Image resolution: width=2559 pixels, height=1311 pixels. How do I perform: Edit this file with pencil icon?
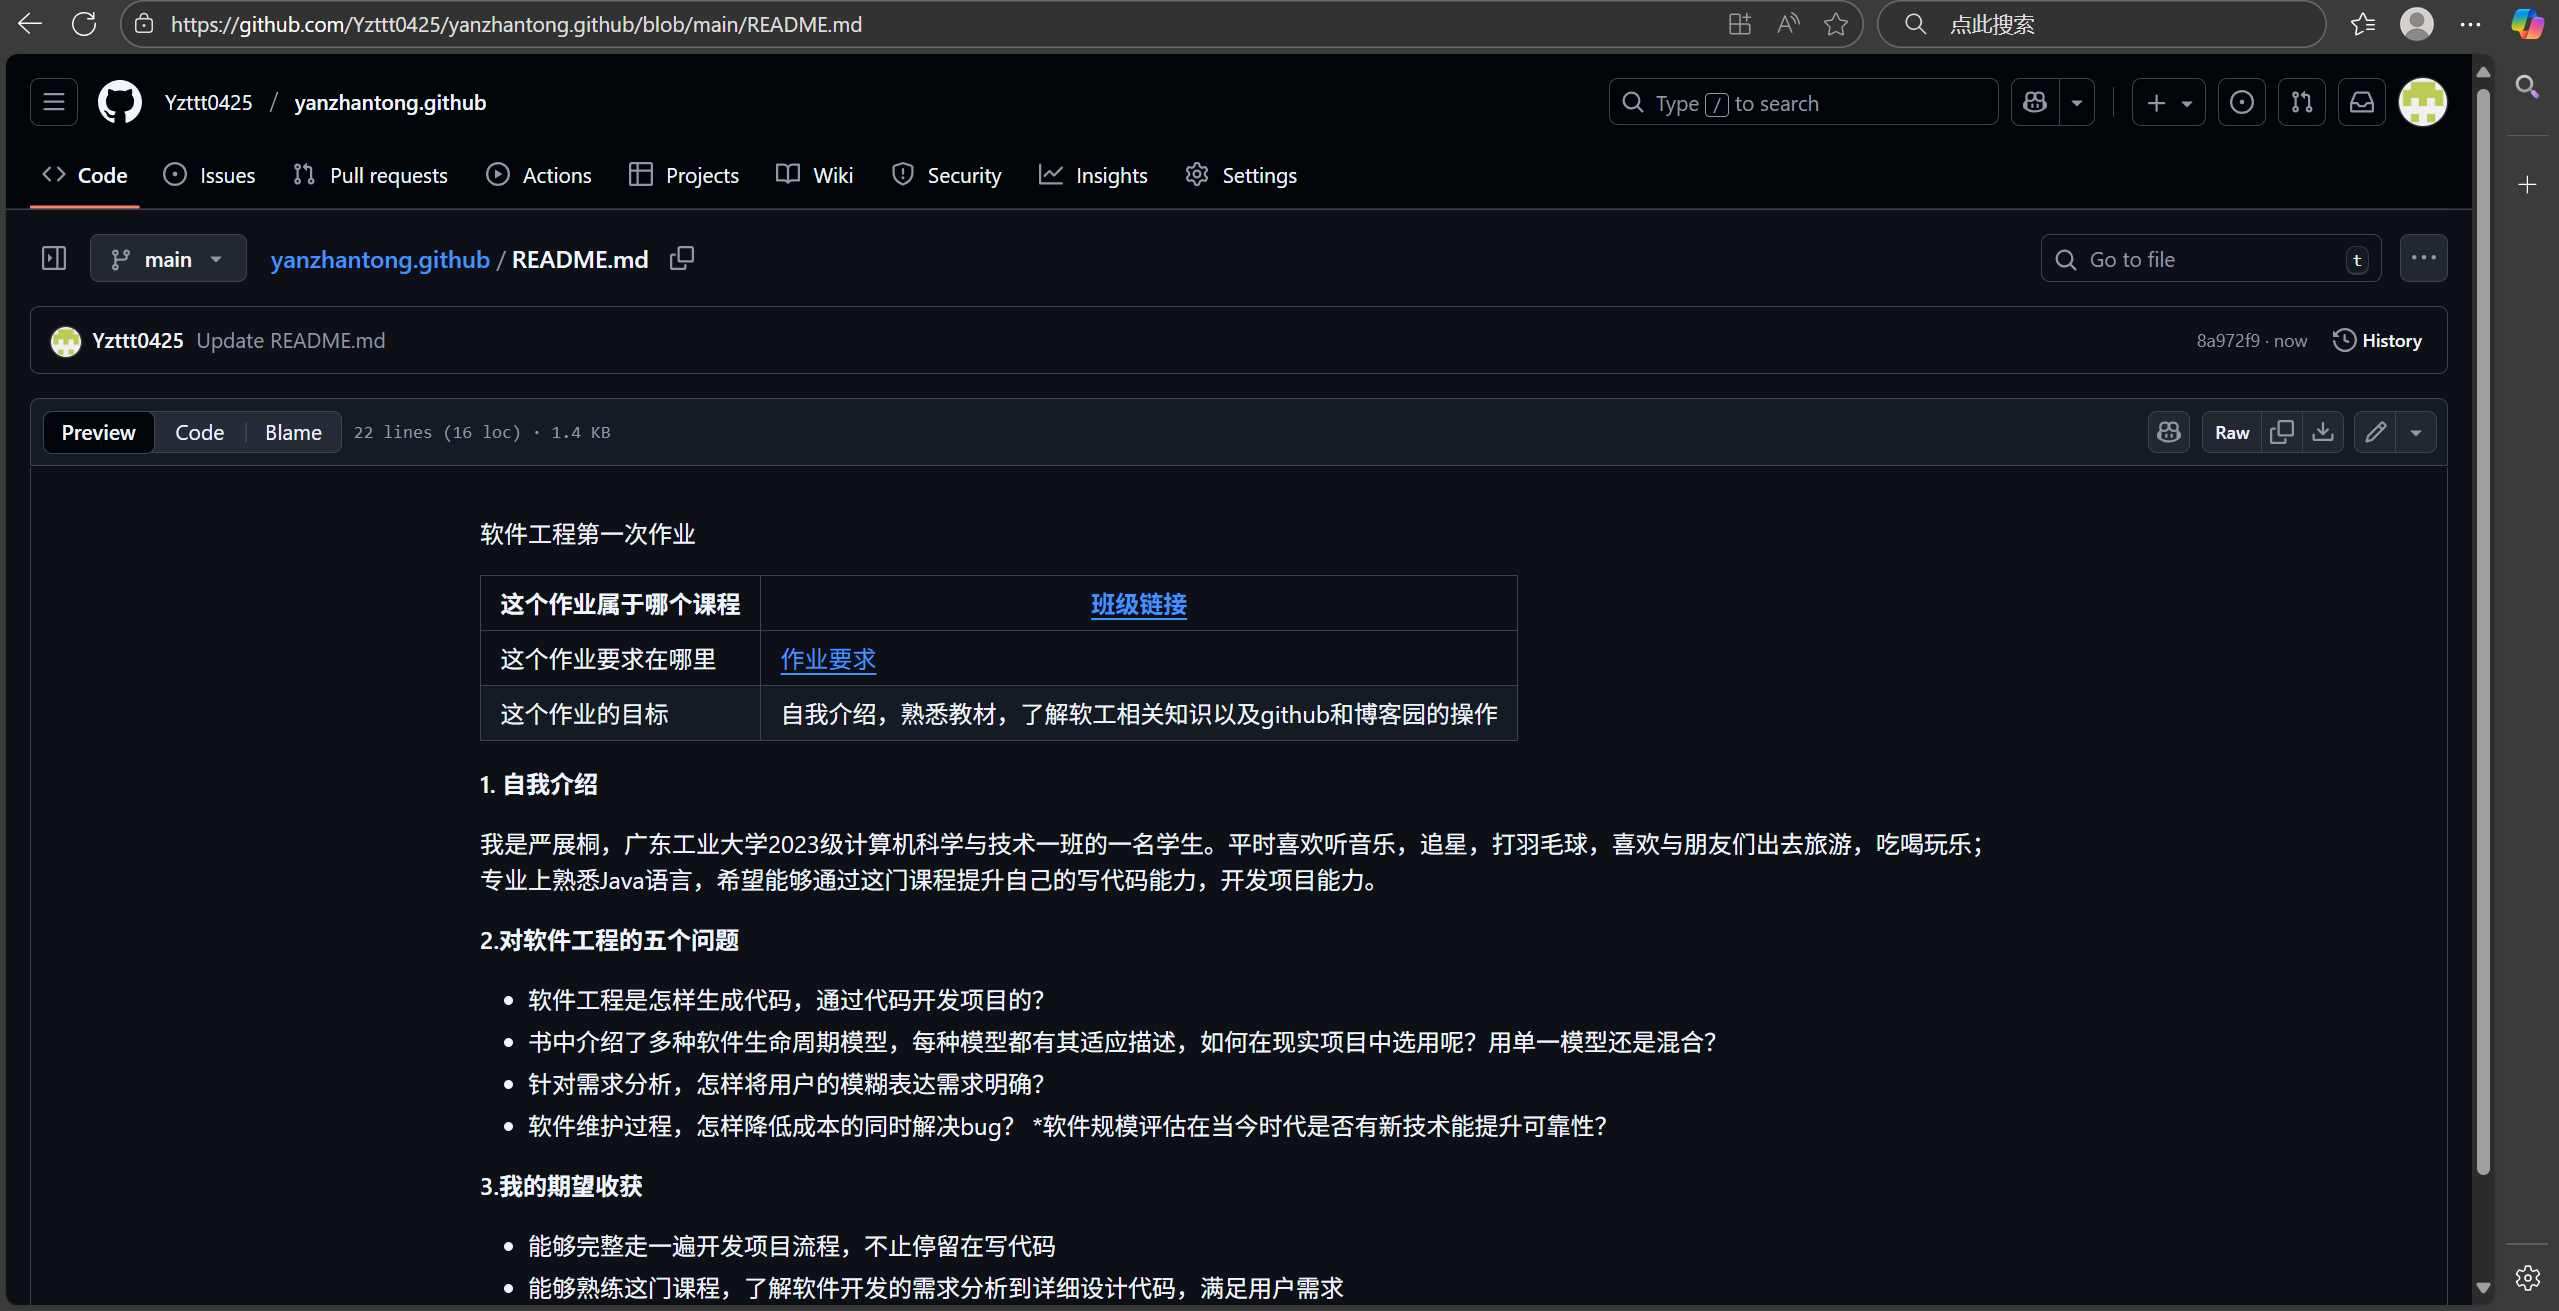pyautogui.click(x=2376, y=432)
